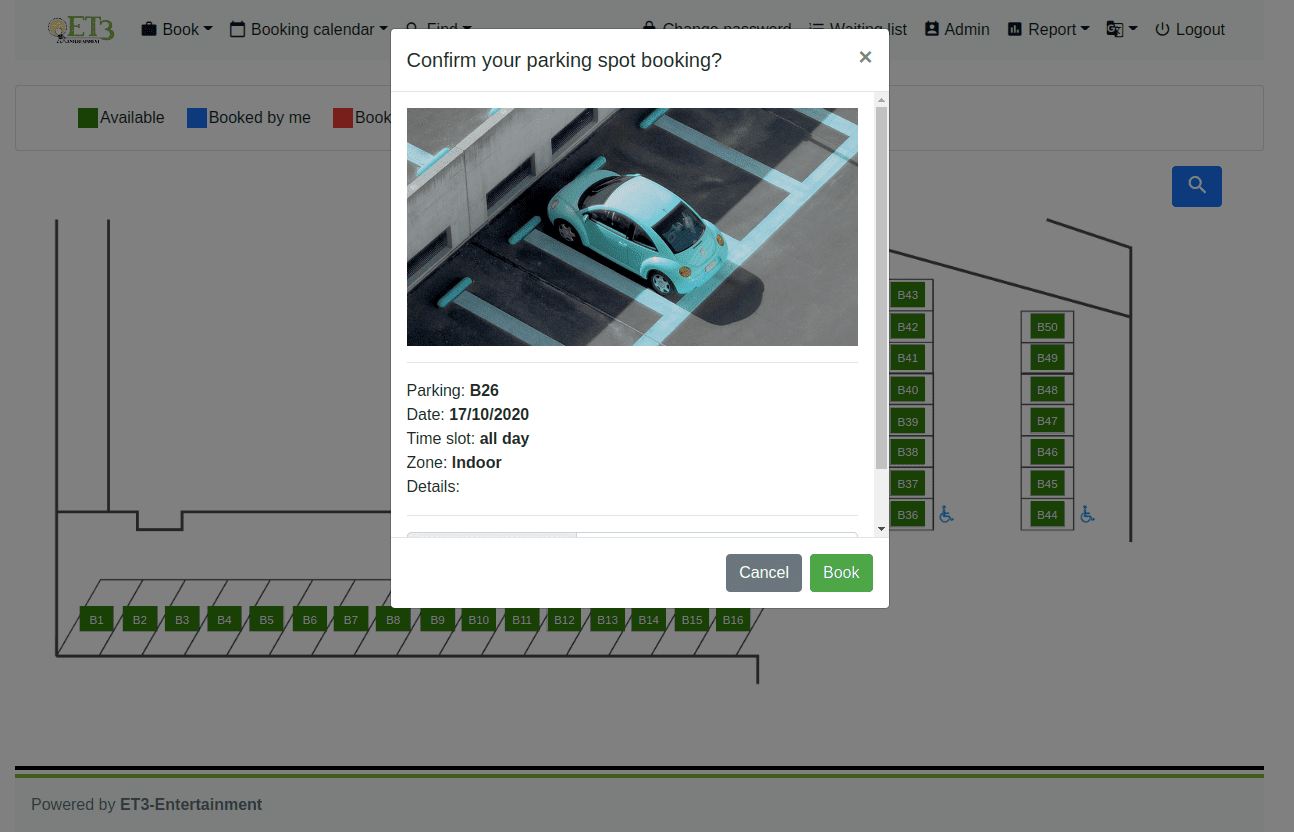Select parking spot B10
1294x832 pixels.
(x=479, y=620)
